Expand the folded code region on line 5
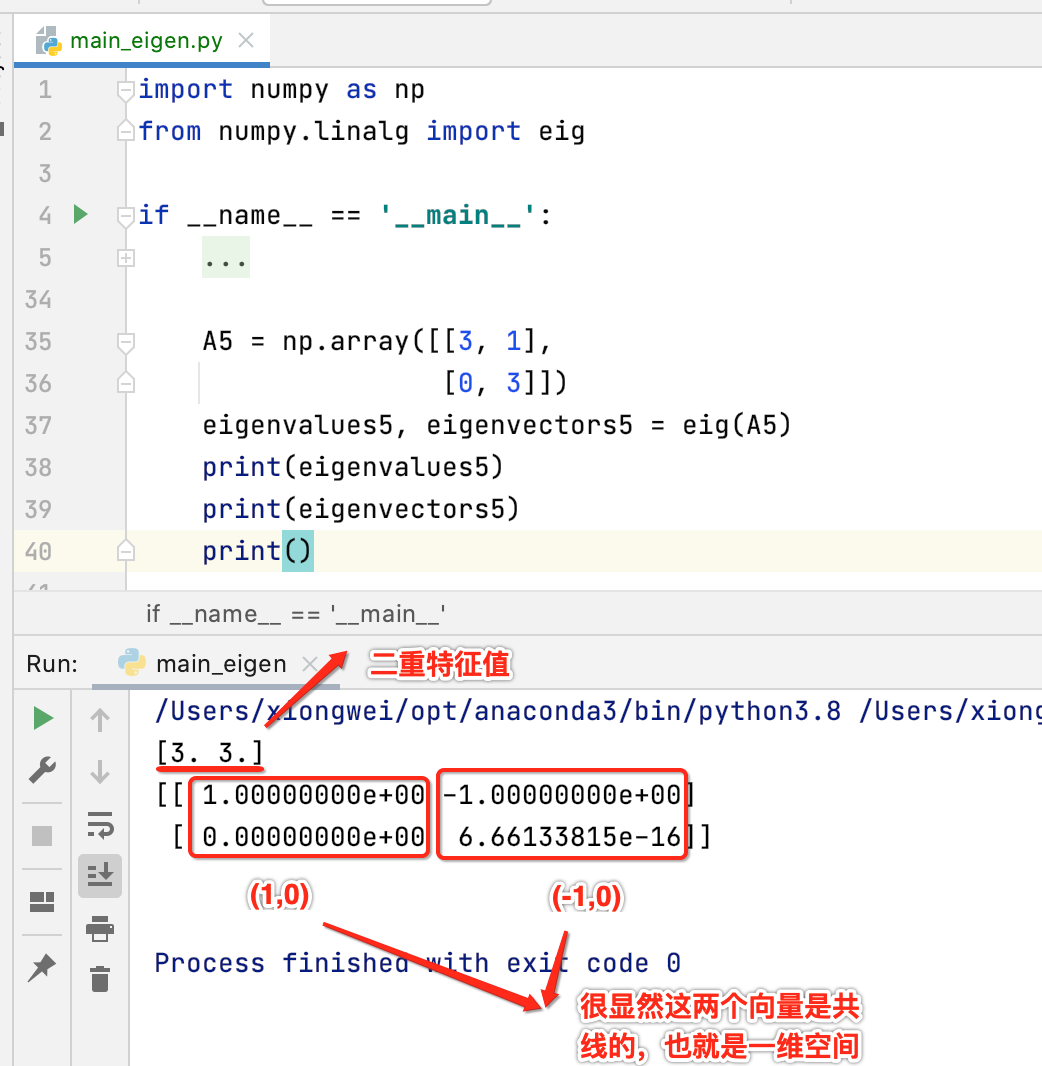 click(x=125, y=258)
